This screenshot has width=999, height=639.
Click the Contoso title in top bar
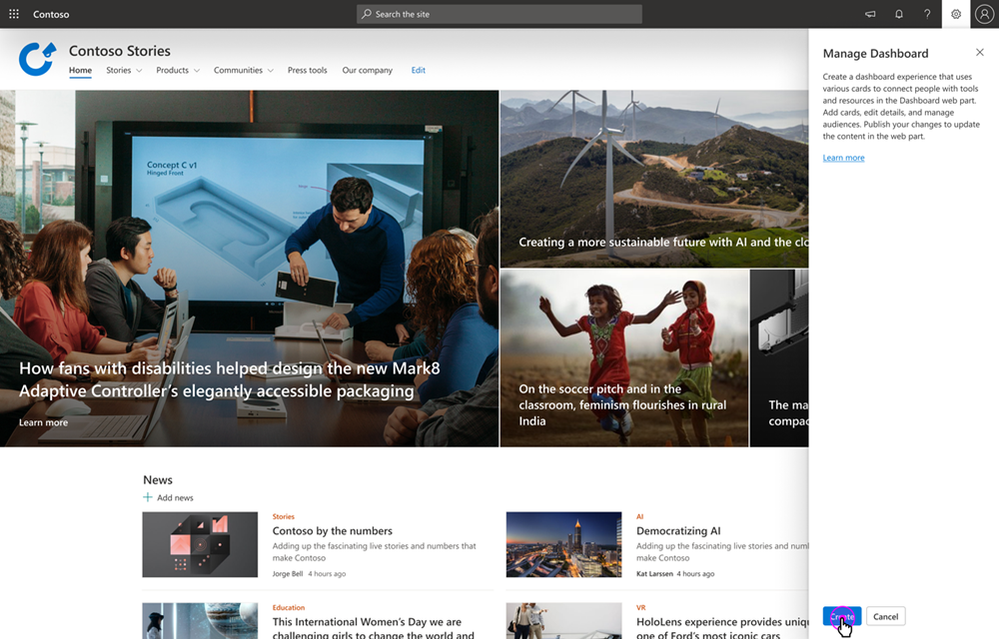pos(51,14)
